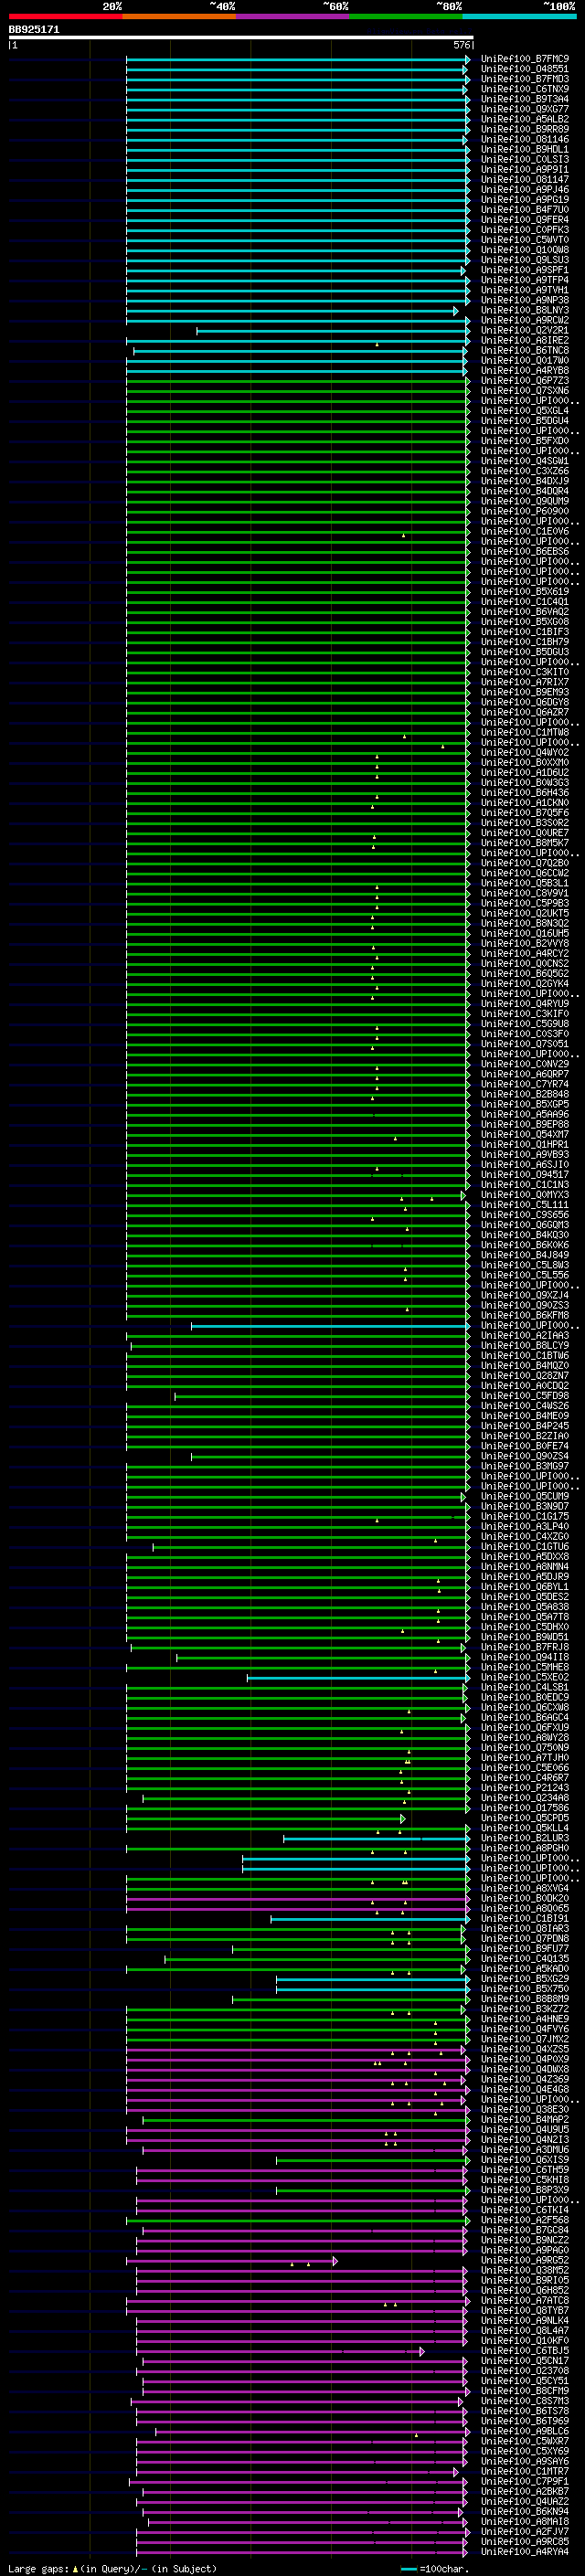The height and width of the screenshot is (2576, 585).
Task: Select the UniRef100_C1GTU6 label
Action: click(524, 1547)
